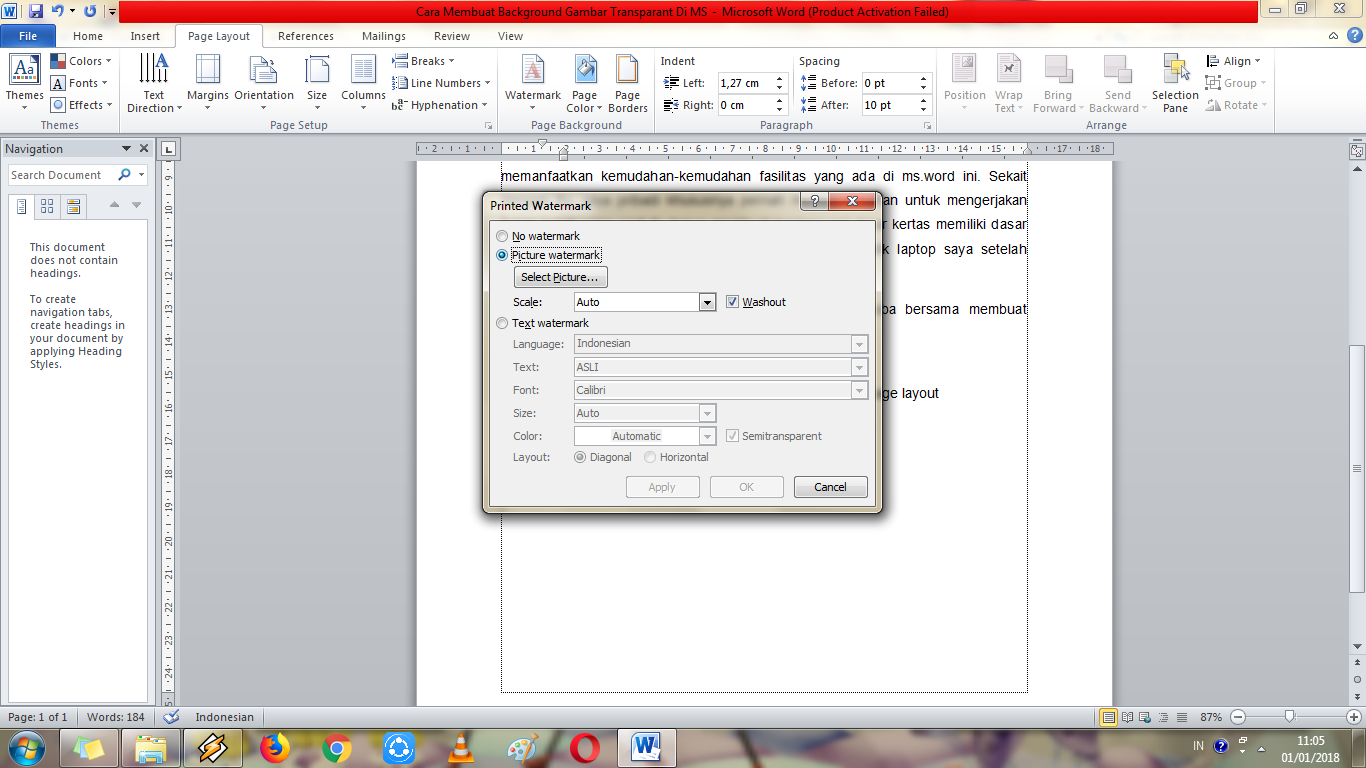Viewport: 1366px width, 768px height.
Task: Click the zoom out minus button
Action: (x=1238, y=717)
